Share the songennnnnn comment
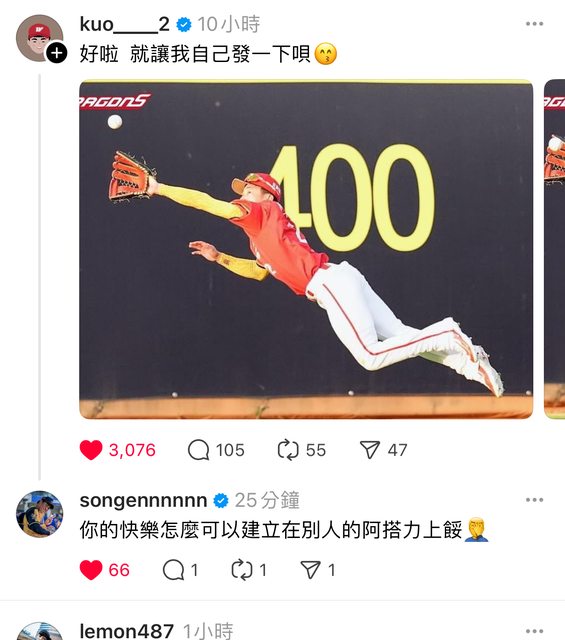This screenshot has height=640, width=565. click(x=311, y=570)
